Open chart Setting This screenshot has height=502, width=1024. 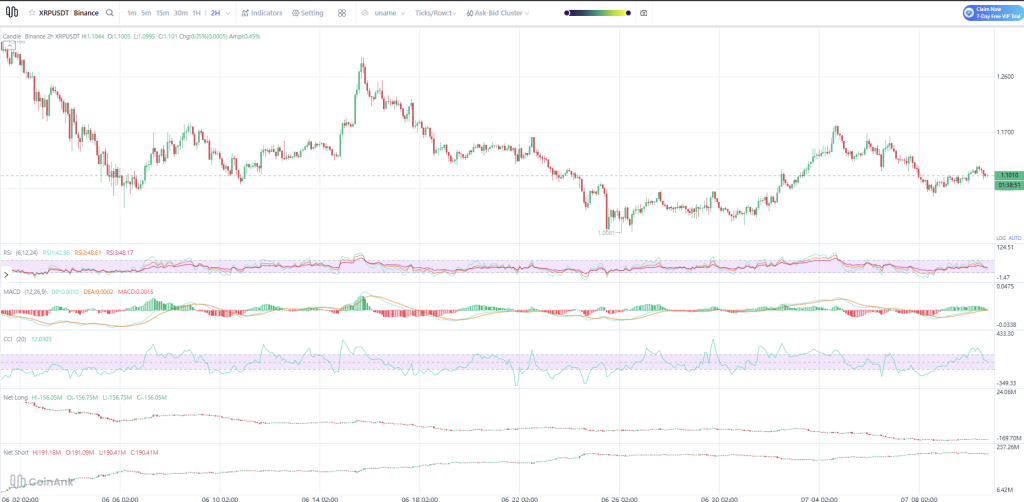(308, 13)
